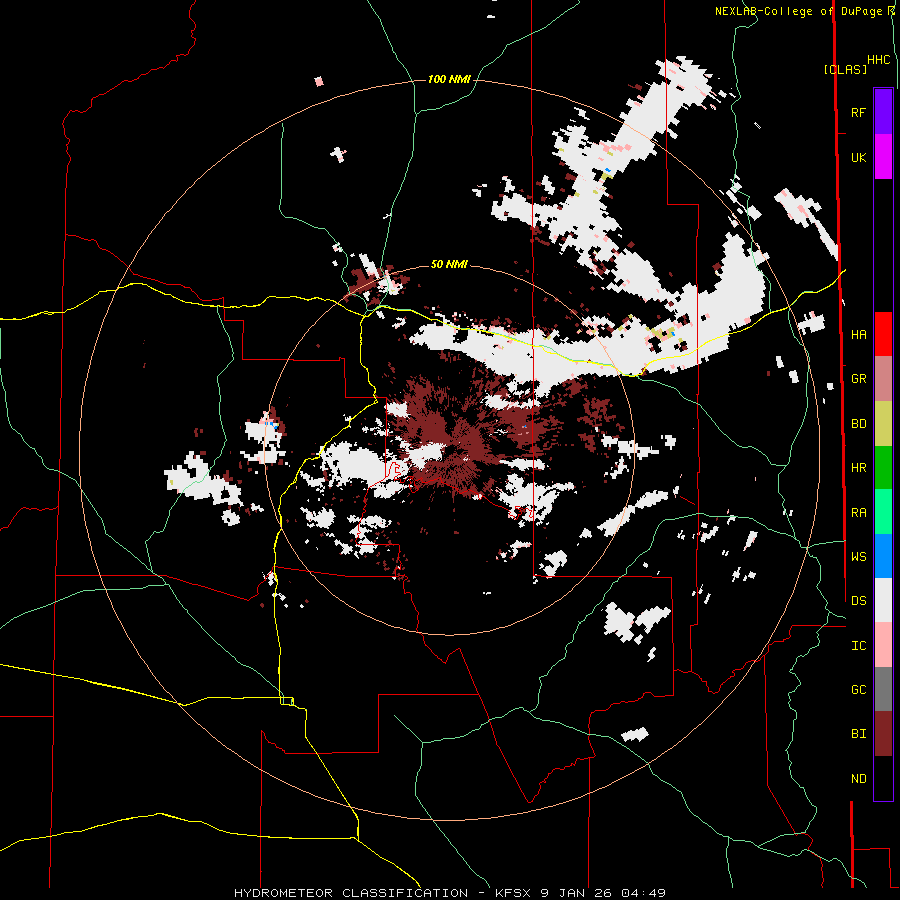Screen dimensions: 900x900
Task: Click the DS white legend swatch
Action: click(883, 600)
